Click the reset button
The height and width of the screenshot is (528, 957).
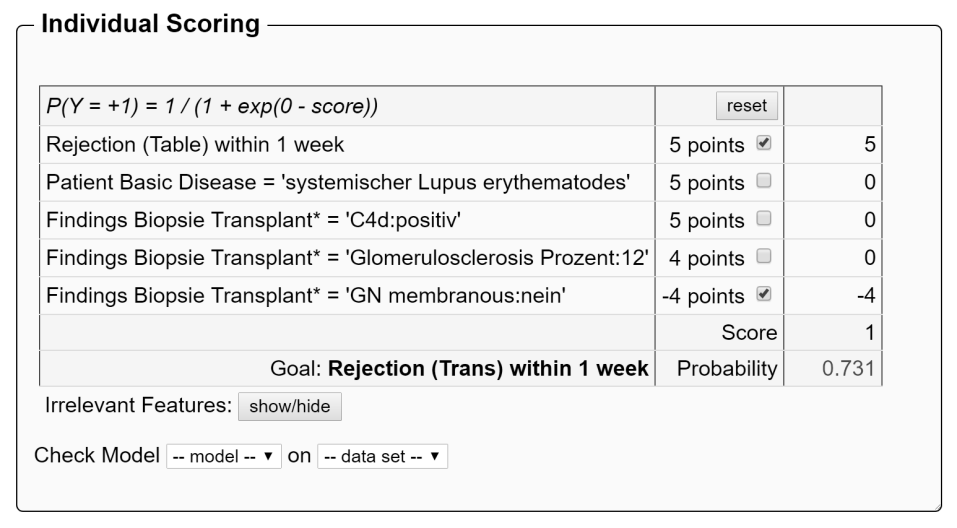click(x=747, y=105)
